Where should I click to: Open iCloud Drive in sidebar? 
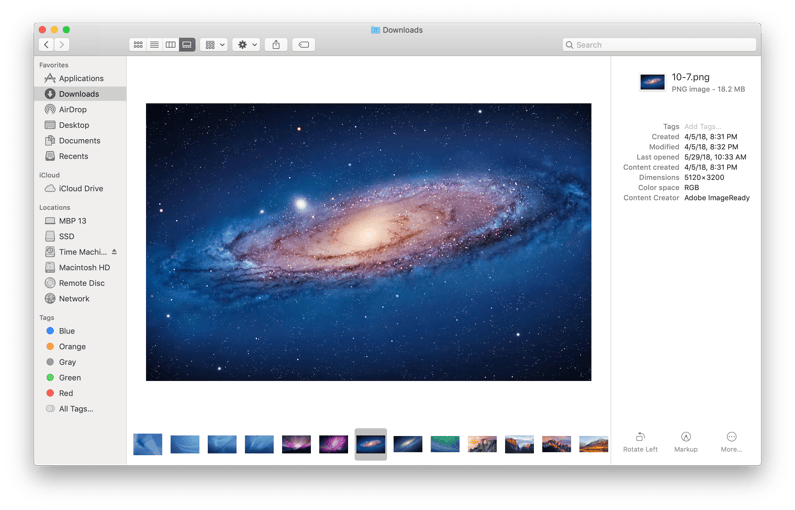(80, 188)
